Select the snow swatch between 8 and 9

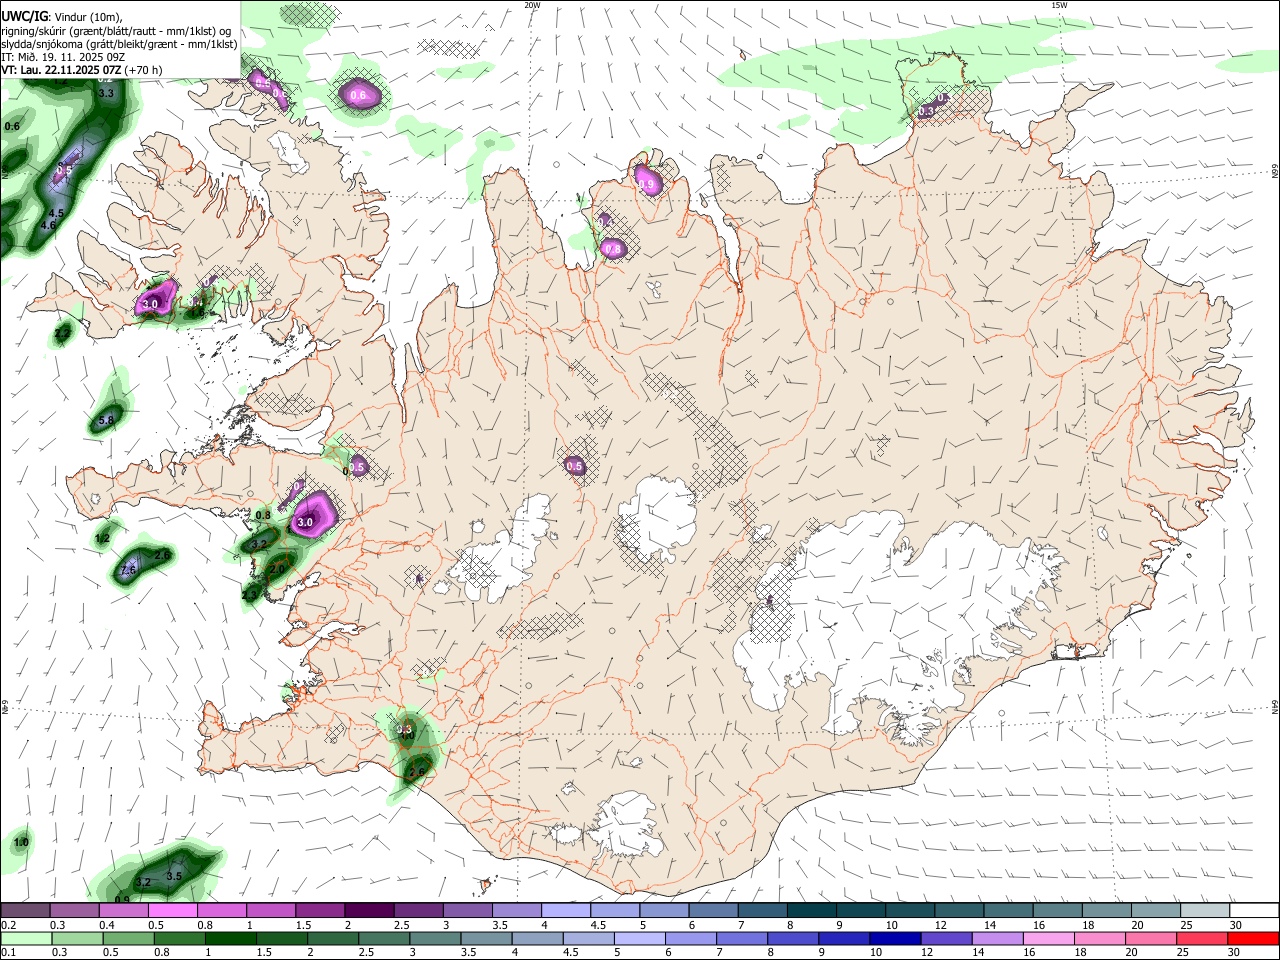click(811, 910)
